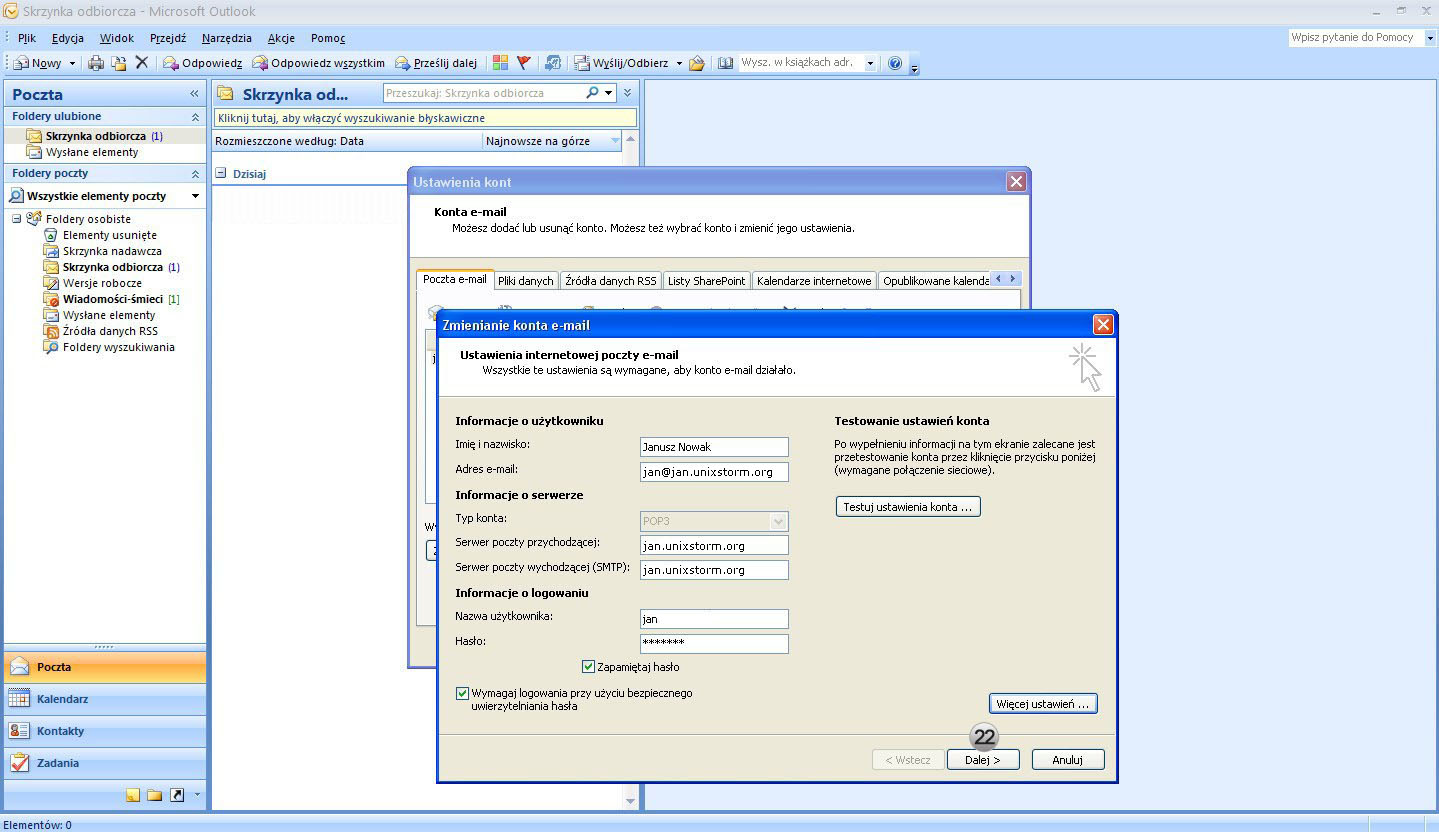Expand the query builder double chevron
Image resolution: width=1439 pixels, height=832 pixels.
tap(627, 93)
